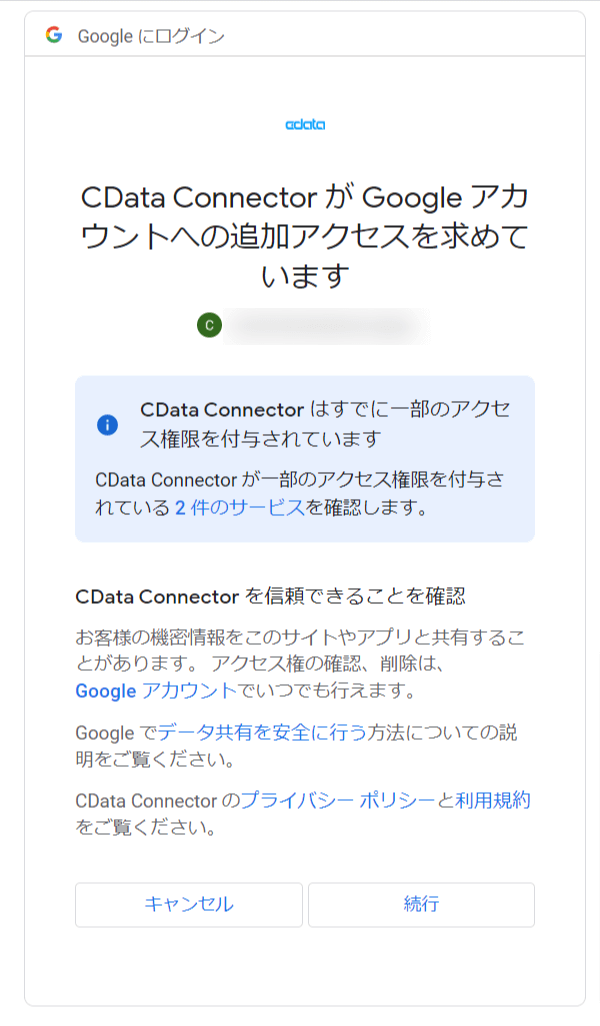Image resolution: width=600 pixels, height=1026 pixels.
Task: Click the CData logo above the heading
Action: (305, 124)
